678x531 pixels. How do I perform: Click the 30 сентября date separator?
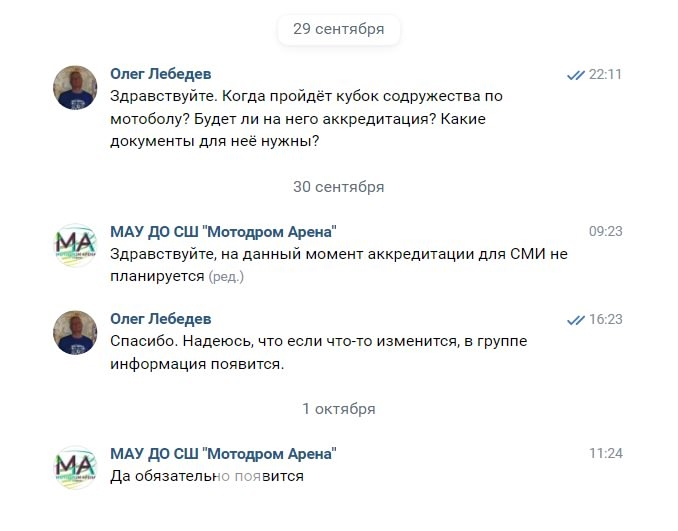tap(338, 187)
